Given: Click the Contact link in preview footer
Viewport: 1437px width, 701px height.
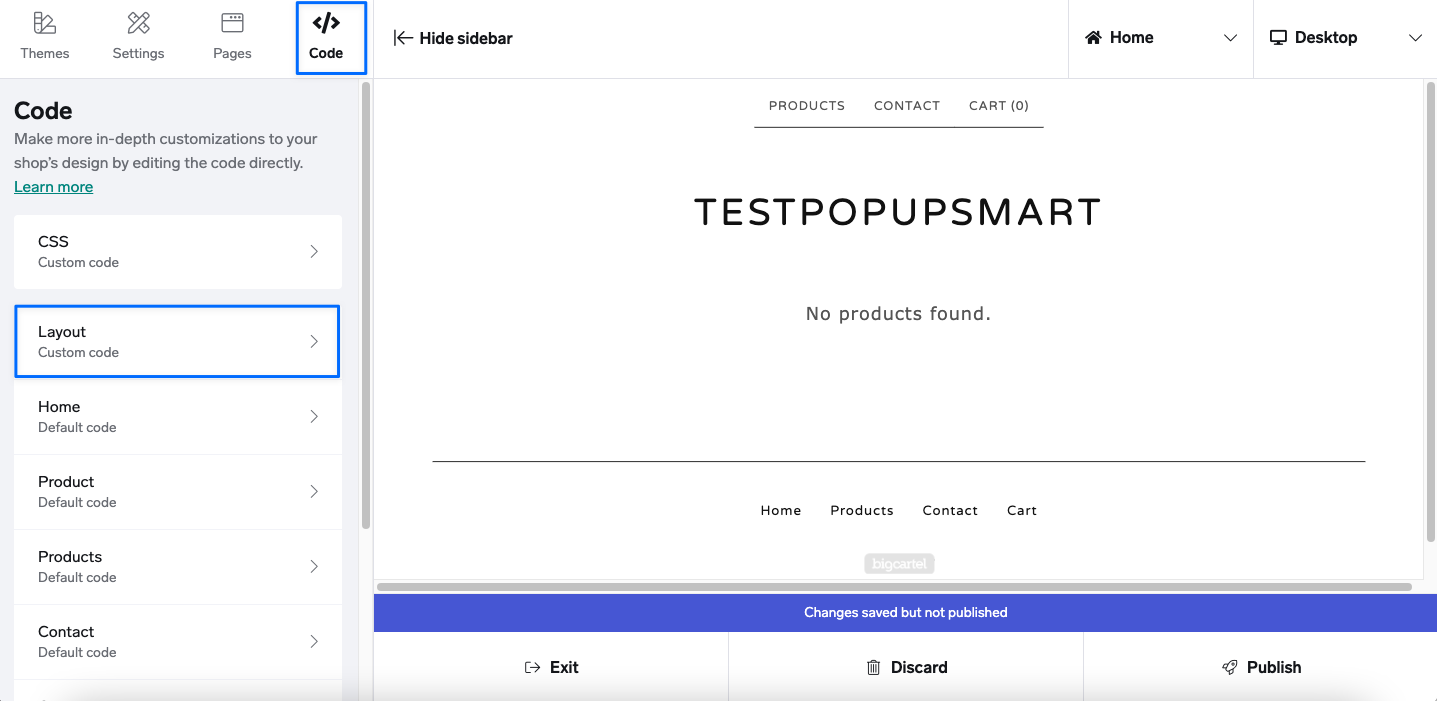Looking at the screenshot, I should click(950, 510).
